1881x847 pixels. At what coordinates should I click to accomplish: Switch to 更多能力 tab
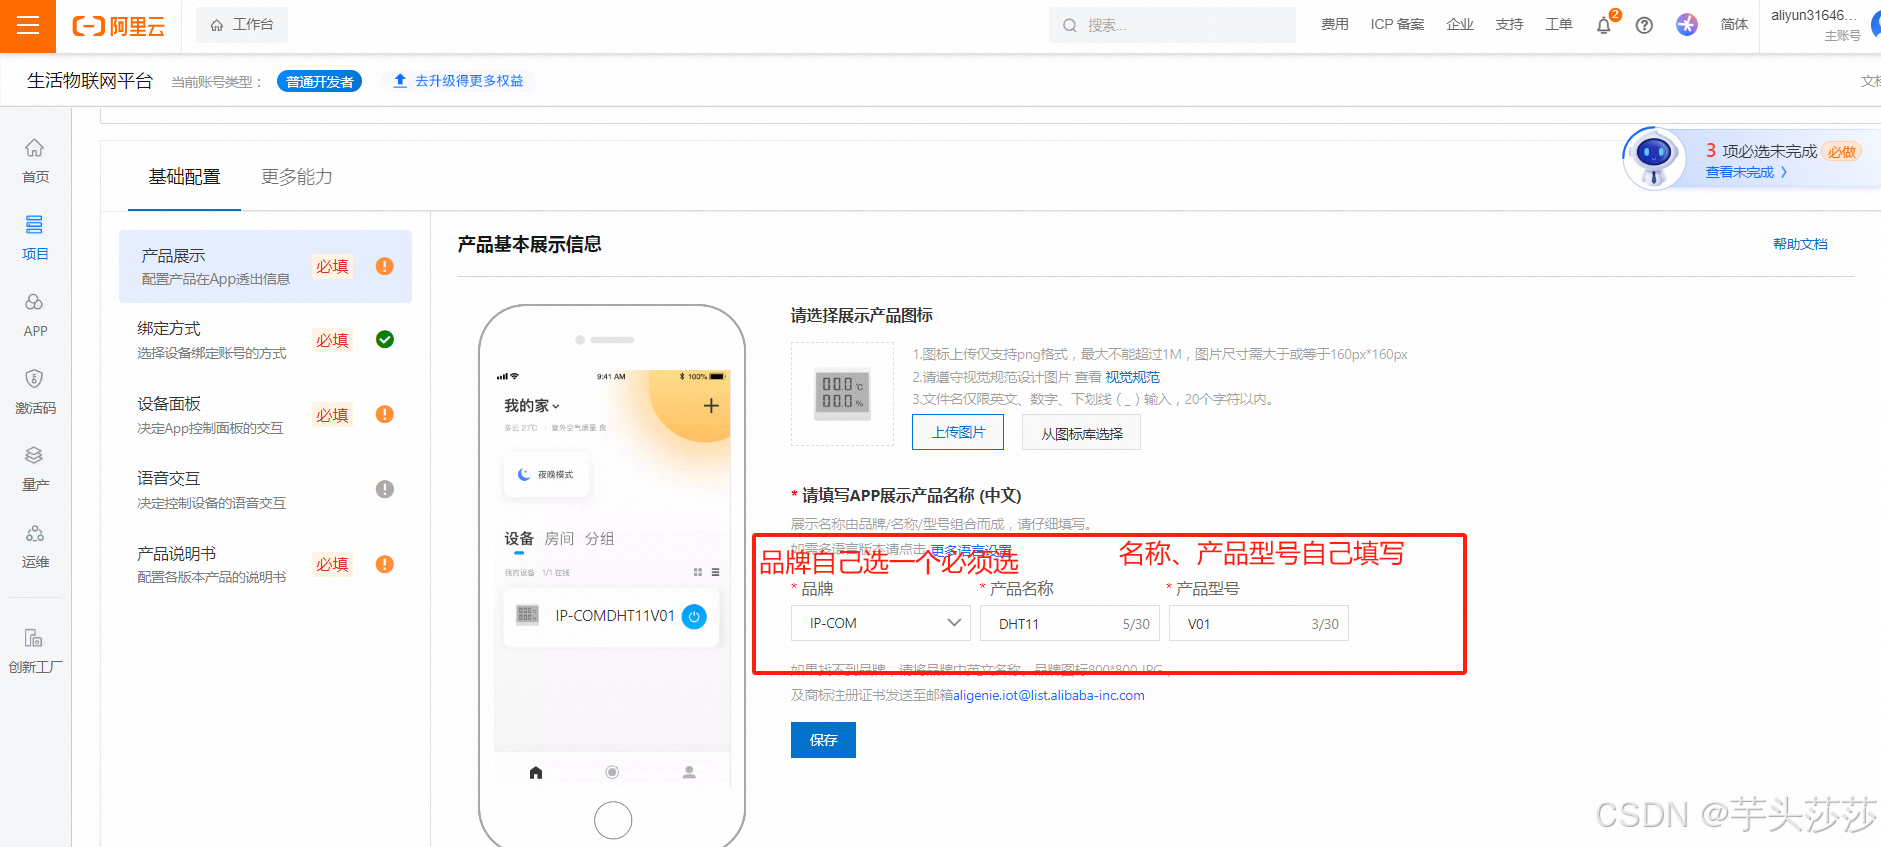click(x=297, y=177)
